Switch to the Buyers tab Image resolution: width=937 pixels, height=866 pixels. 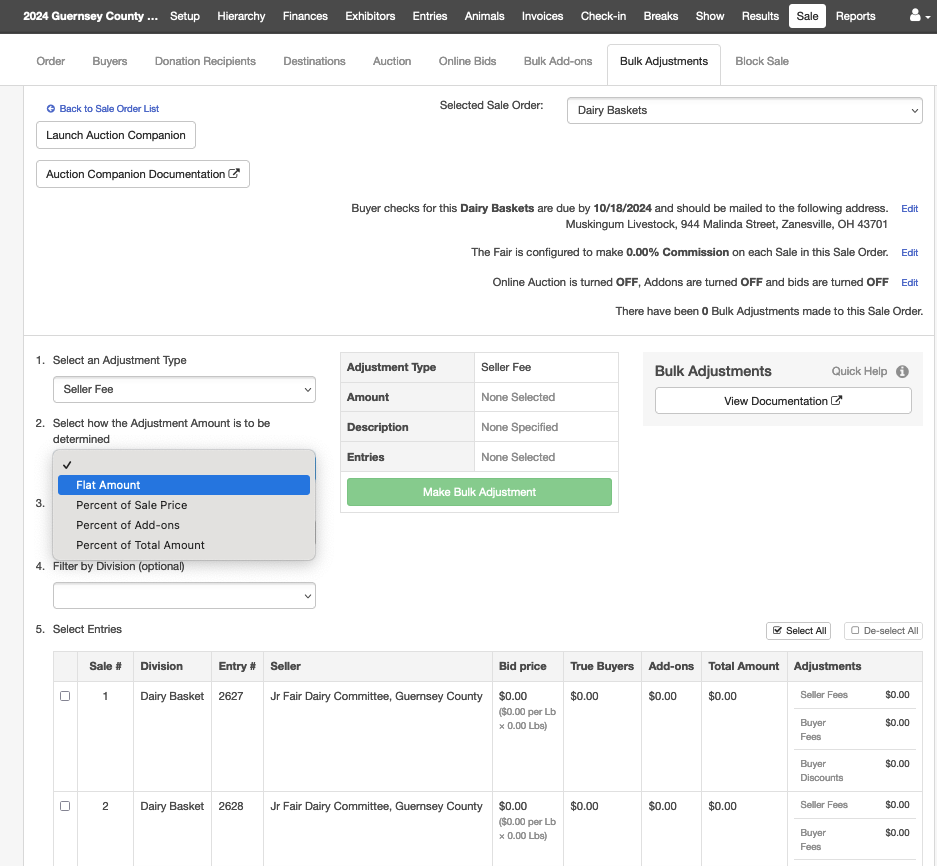(110, 61)
